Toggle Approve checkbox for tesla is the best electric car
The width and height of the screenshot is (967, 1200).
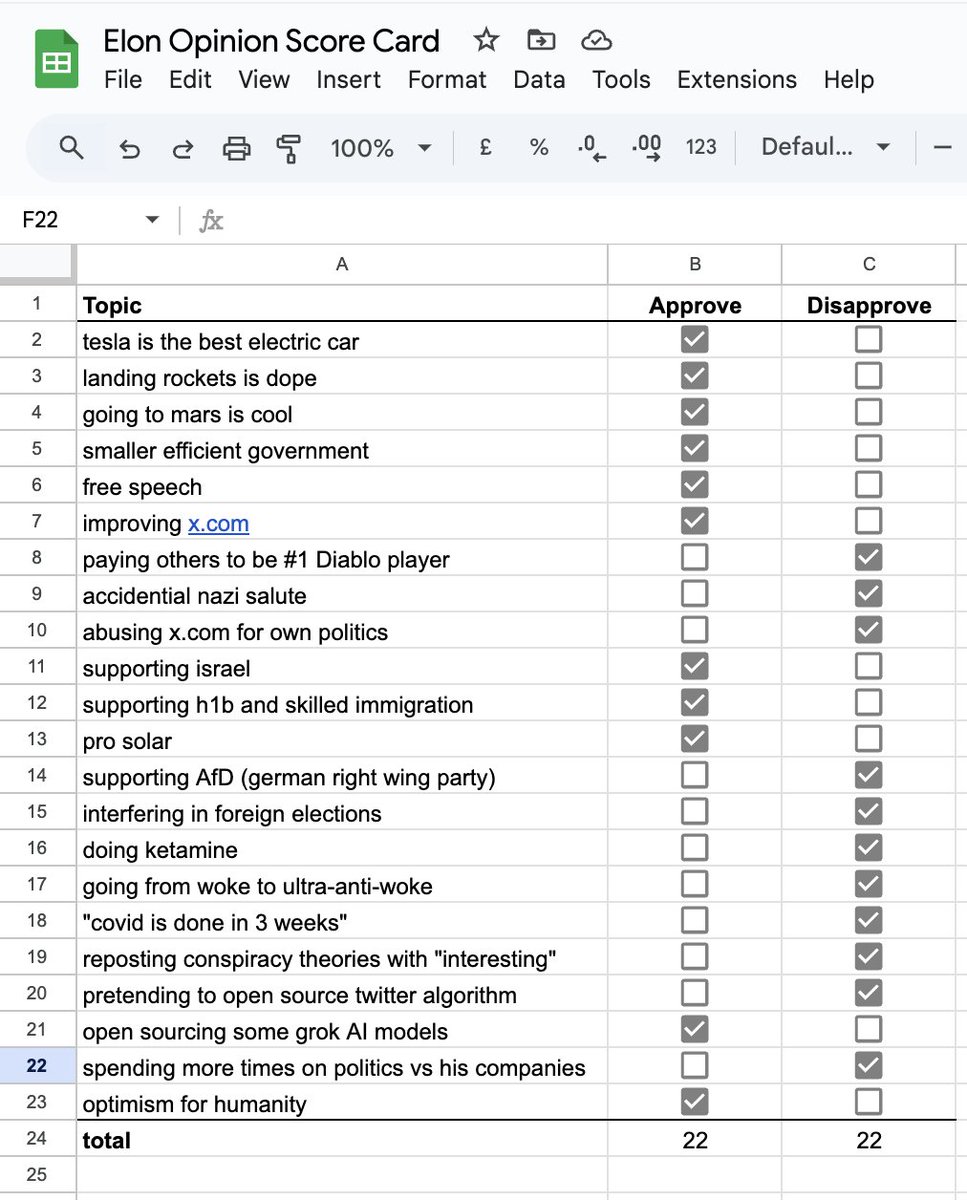pos(694,340)
